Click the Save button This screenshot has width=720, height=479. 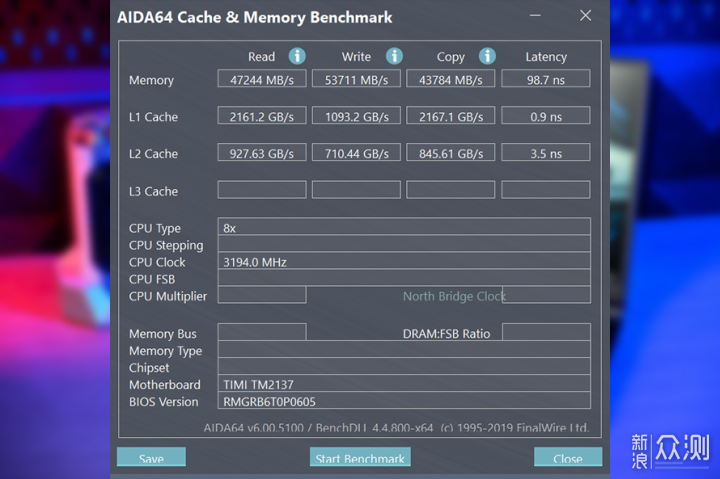click(x=152, y=457)
